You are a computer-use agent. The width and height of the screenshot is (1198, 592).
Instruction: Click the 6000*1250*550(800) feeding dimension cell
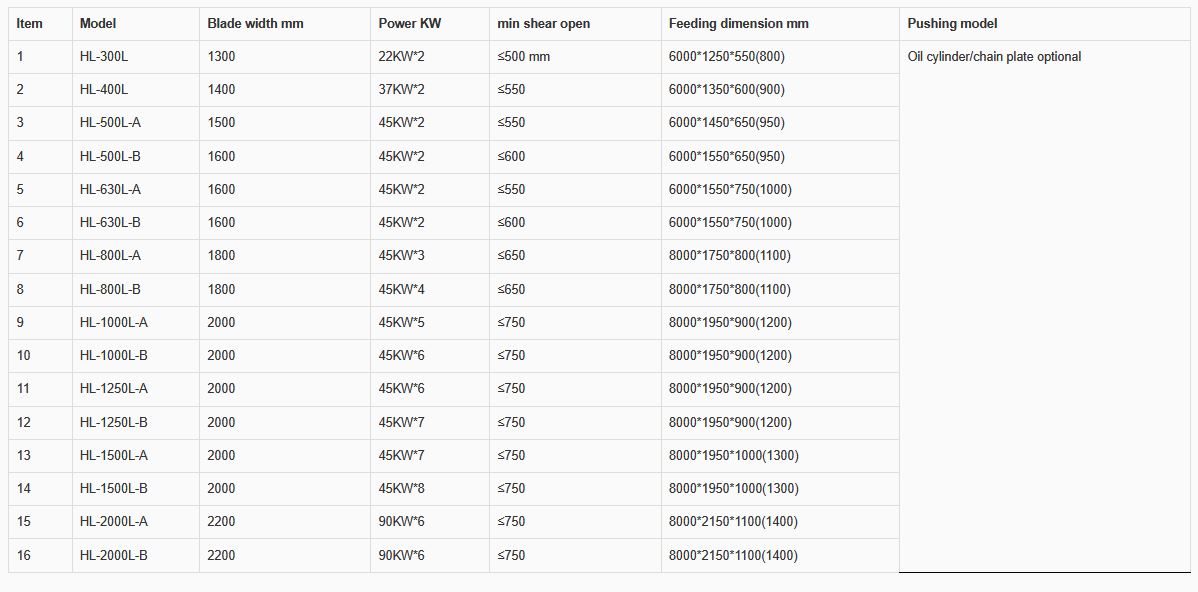[x=726, y=57]
